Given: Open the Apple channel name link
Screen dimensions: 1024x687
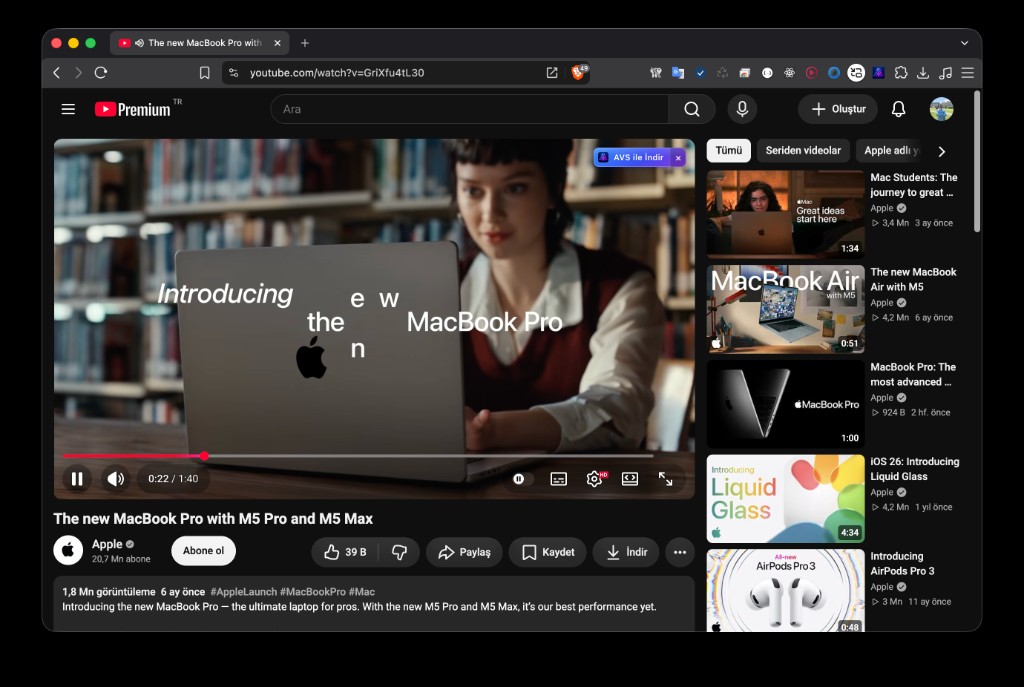Looking at the screenshot, I should coord(107,544).
